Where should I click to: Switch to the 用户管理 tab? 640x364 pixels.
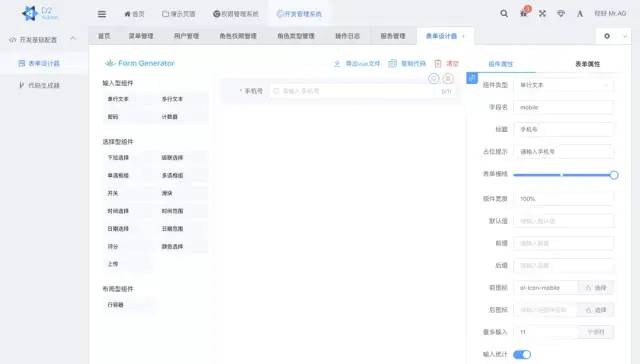click(187, 36)
